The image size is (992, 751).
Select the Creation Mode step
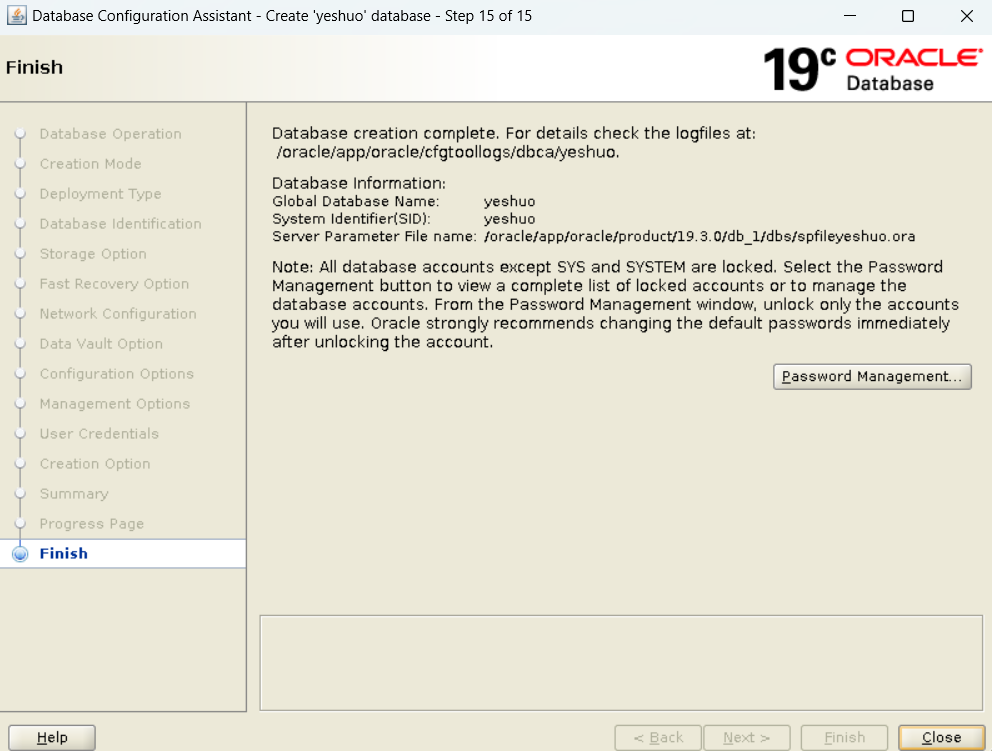[x=90, y=164]
